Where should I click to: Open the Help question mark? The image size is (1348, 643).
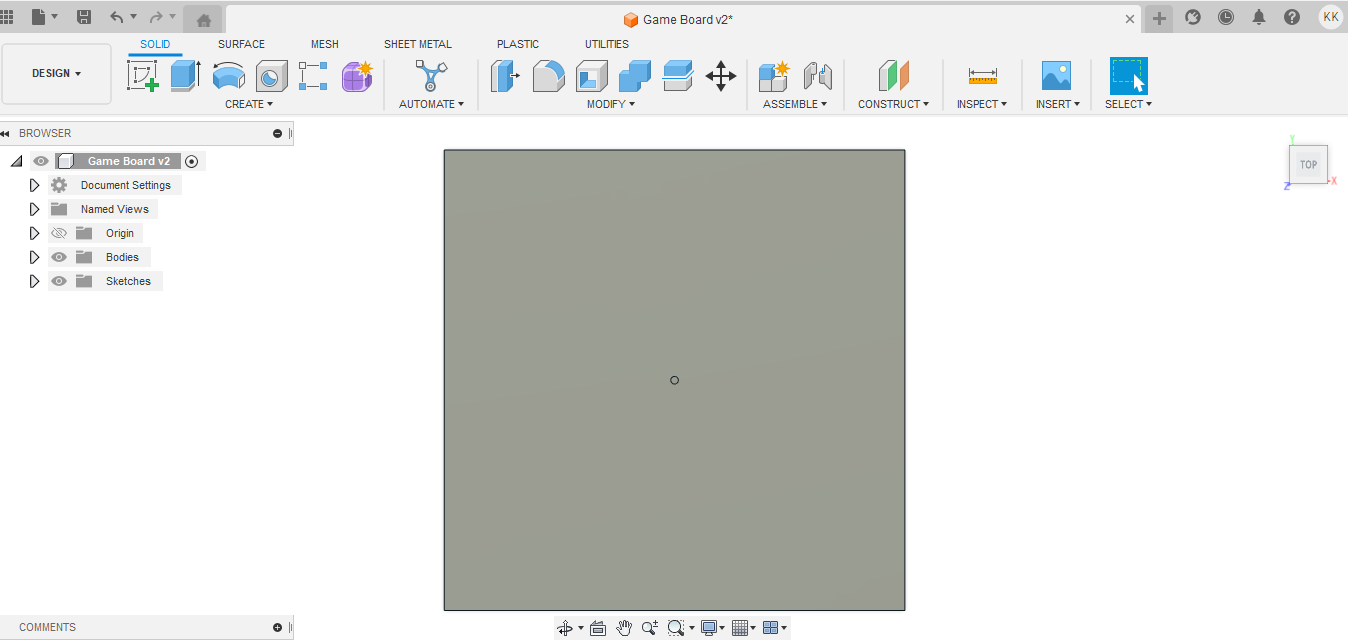1292,17
